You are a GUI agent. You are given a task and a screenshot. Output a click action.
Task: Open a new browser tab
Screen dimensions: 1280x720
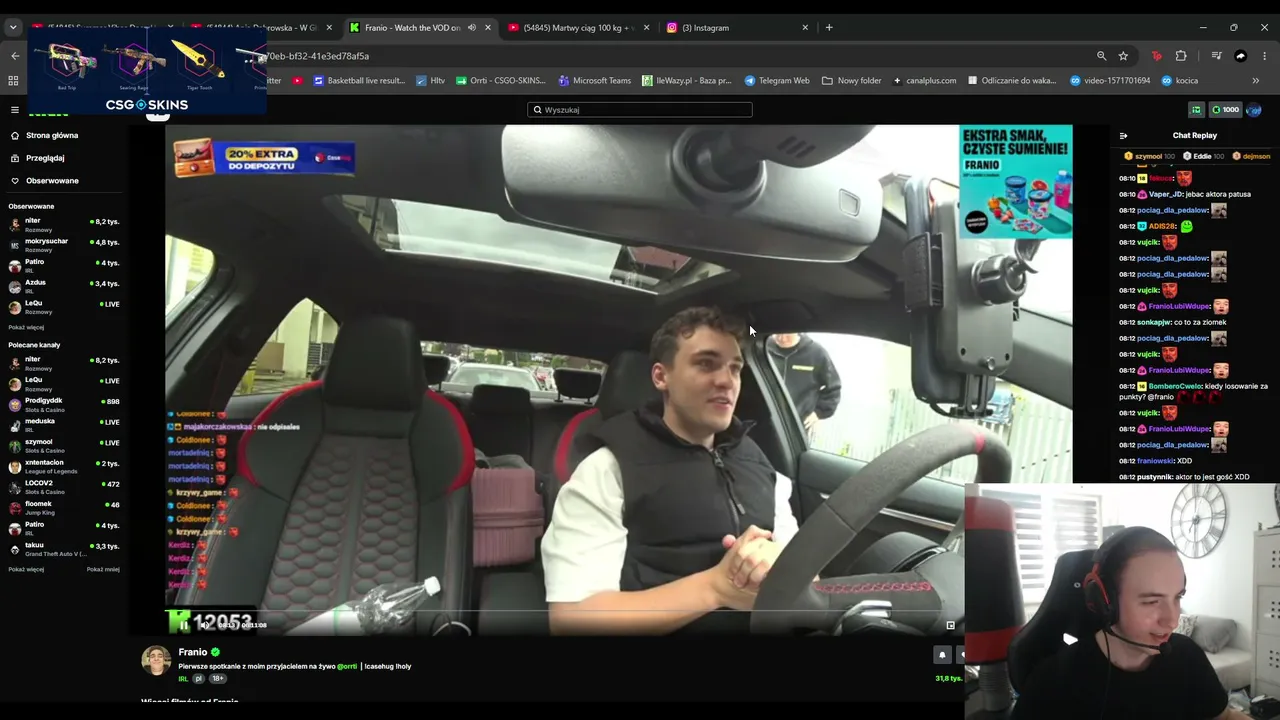click(x=829, y=28)
